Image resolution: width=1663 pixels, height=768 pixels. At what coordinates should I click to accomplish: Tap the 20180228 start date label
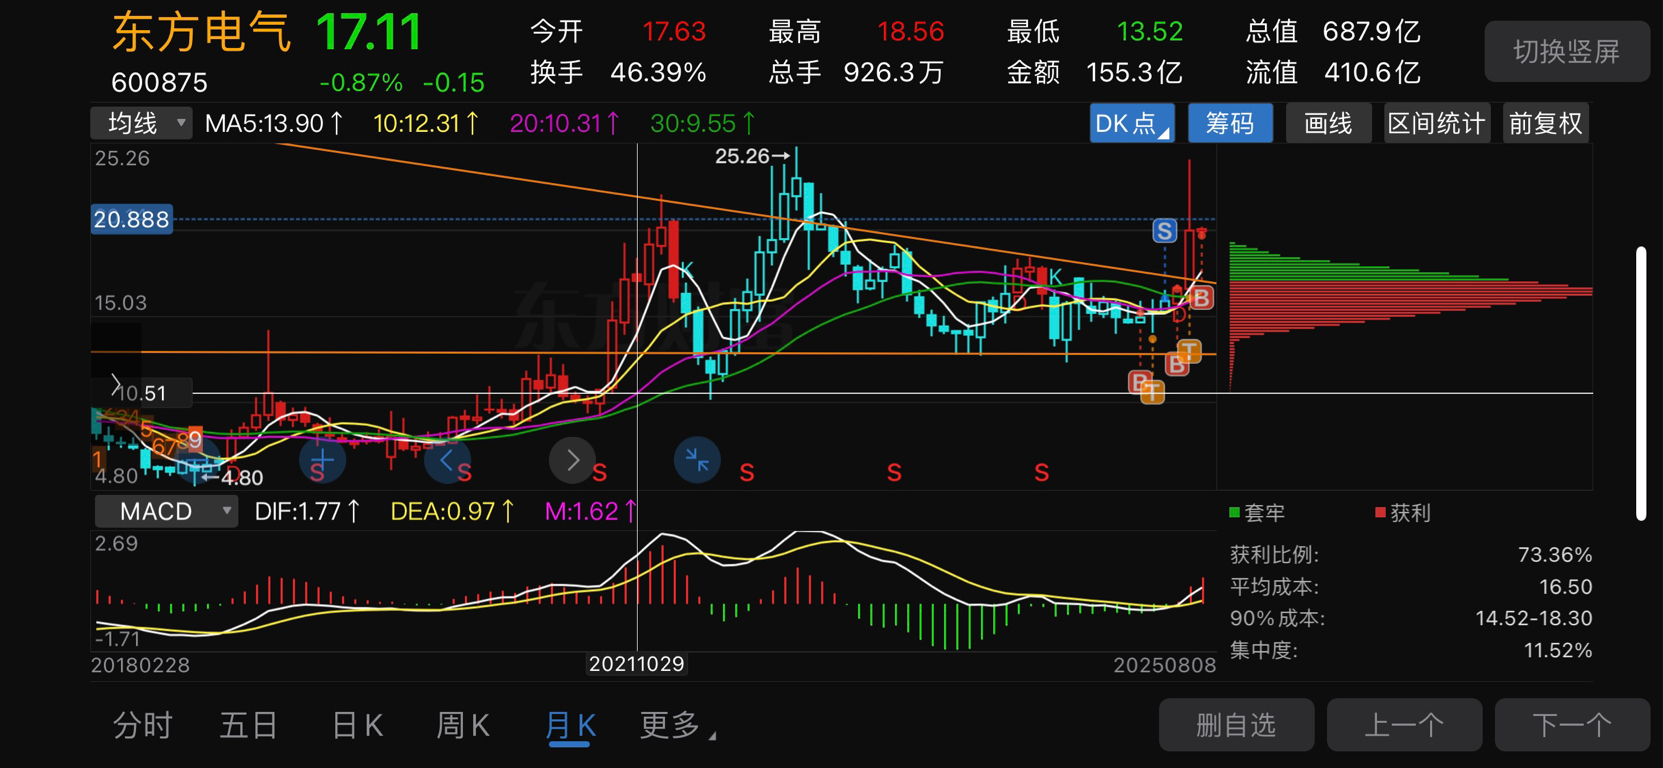click(x=140, y=665)
